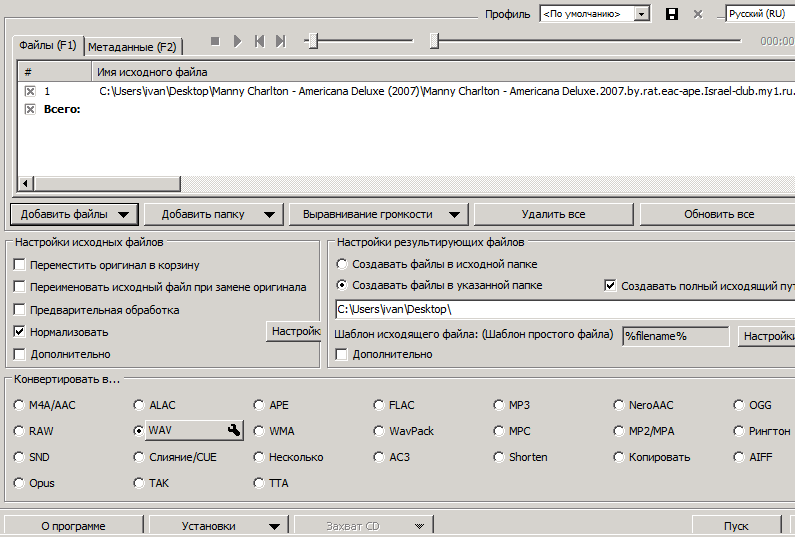Choose M4A/AAC output format

click(19, 405)
